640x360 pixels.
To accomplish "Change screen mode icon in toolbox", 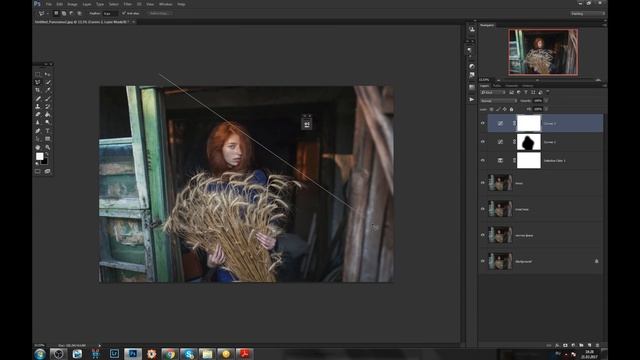I will point(48,171).
